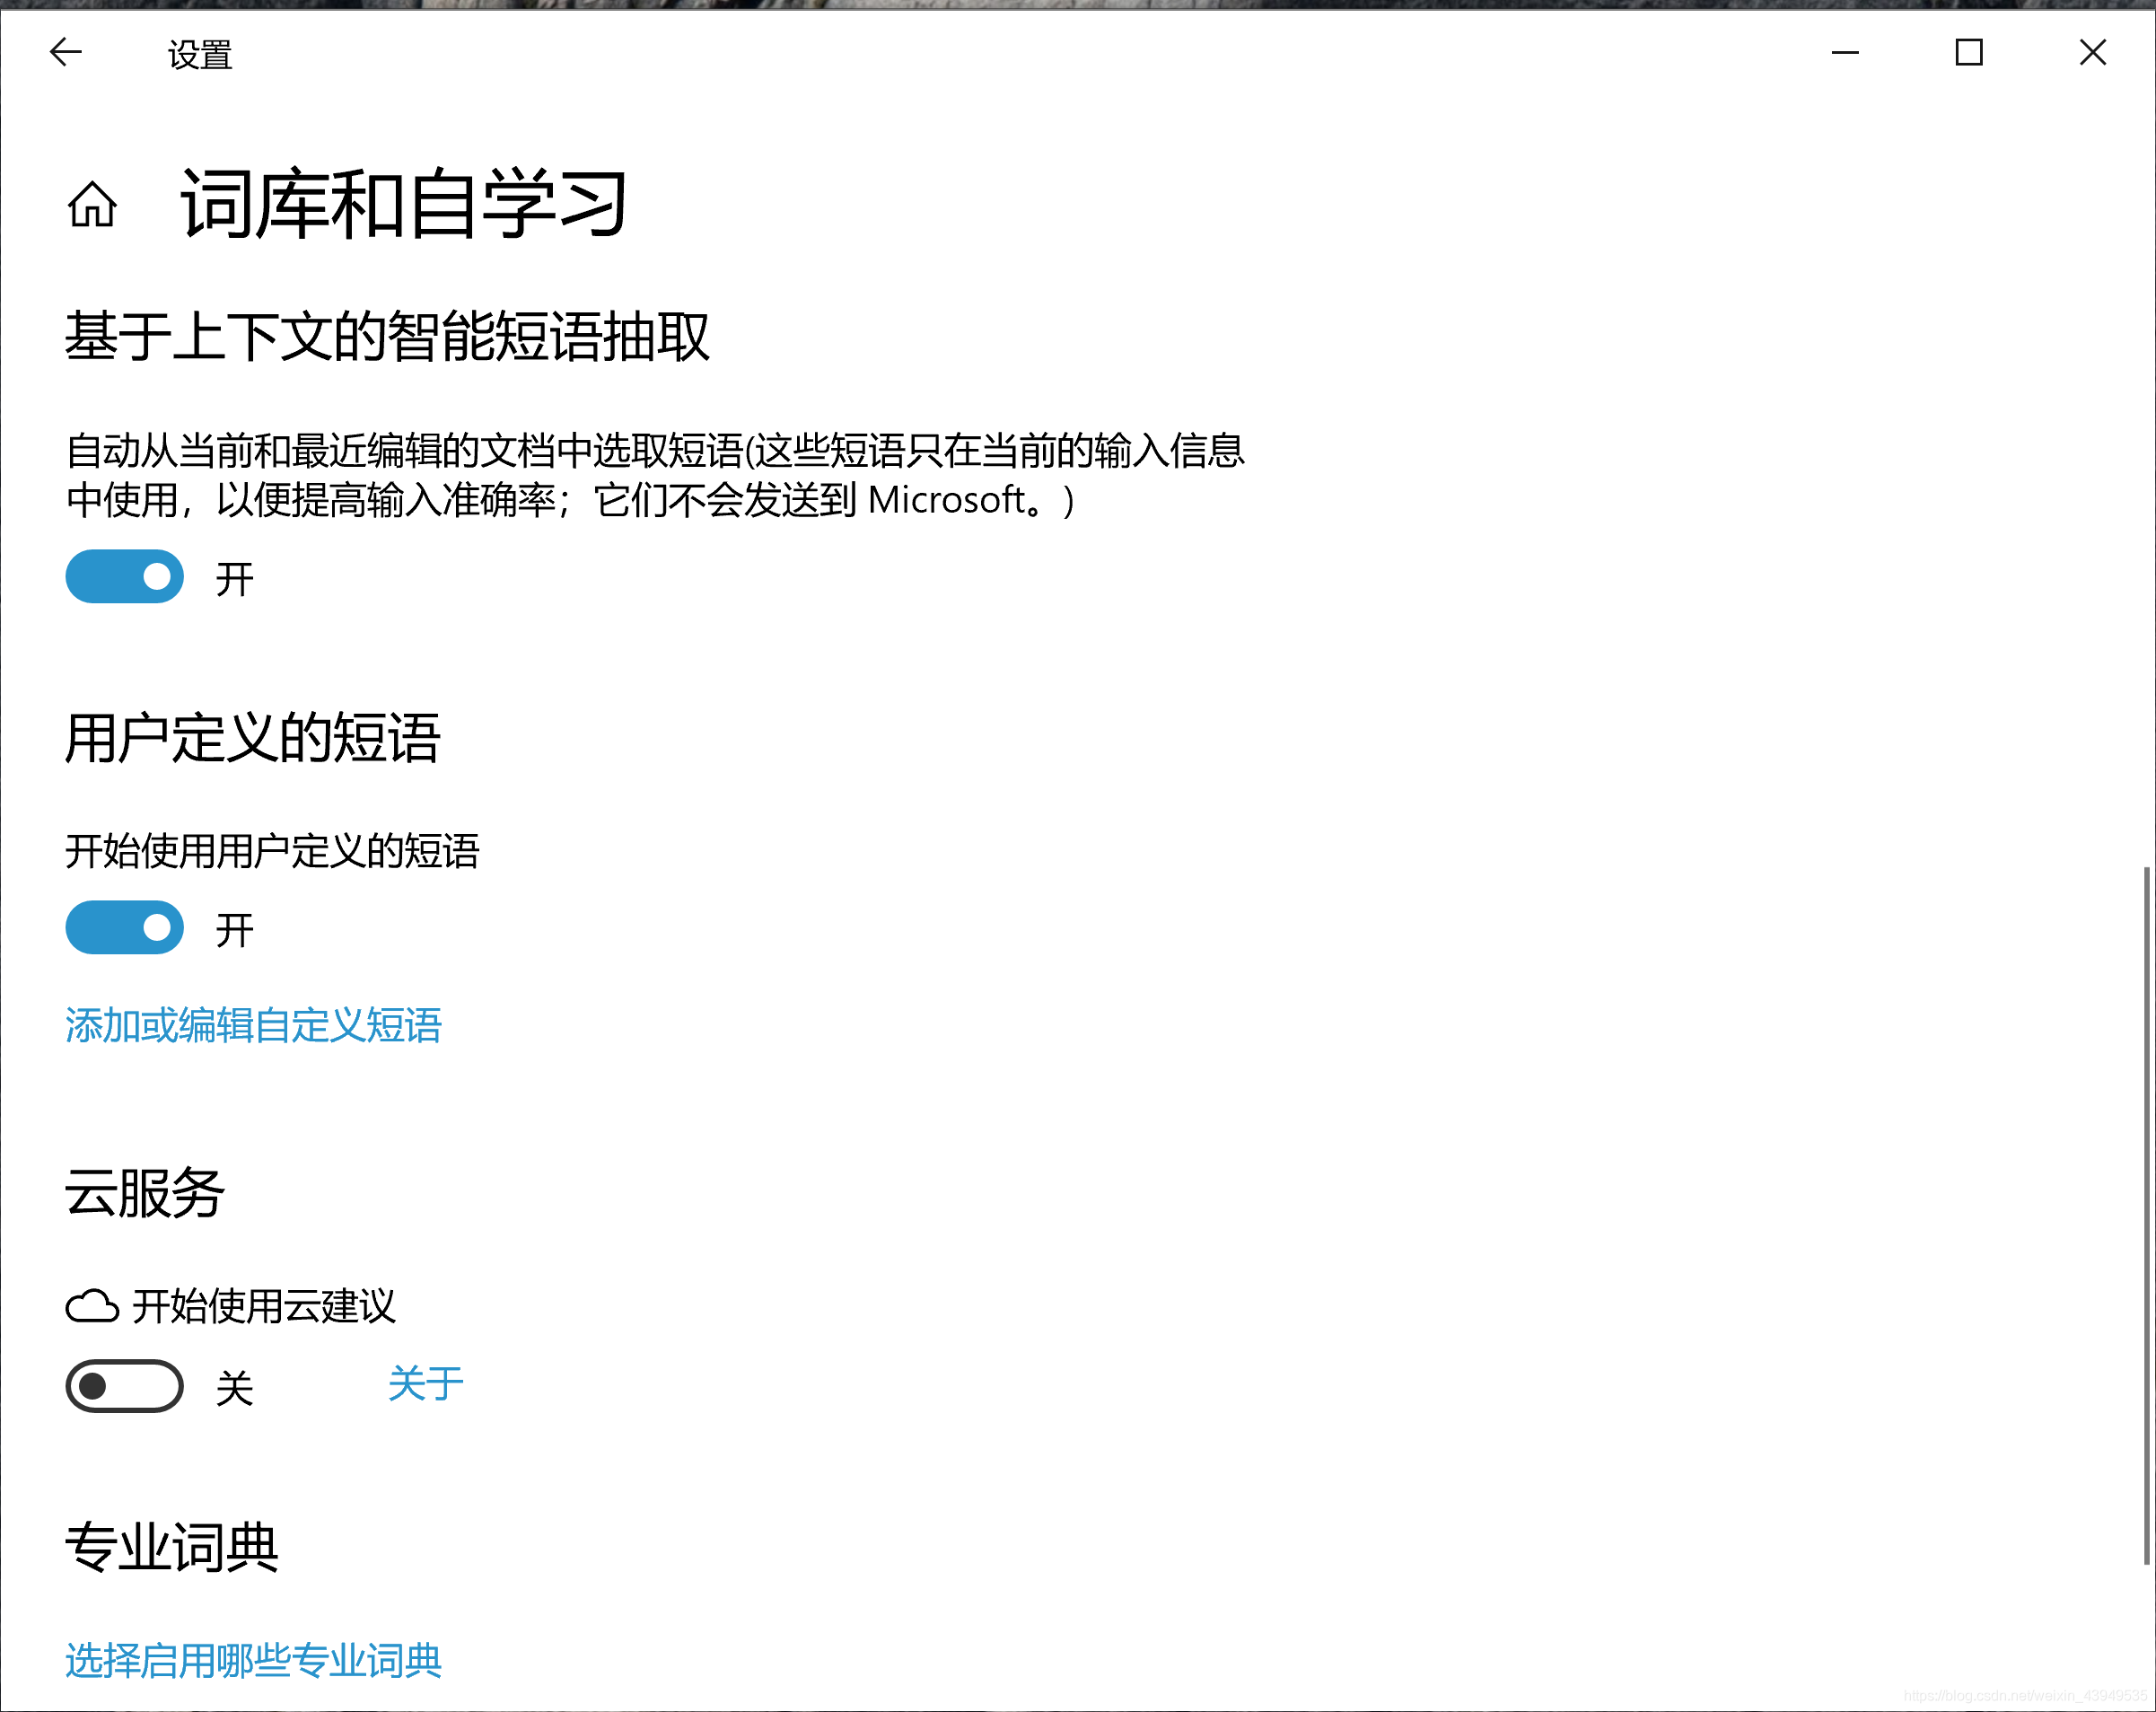Open the 选择启用哪些专业词典 link
This screenshot has width=2156, height=1712.
click(x=254, y=1661)
